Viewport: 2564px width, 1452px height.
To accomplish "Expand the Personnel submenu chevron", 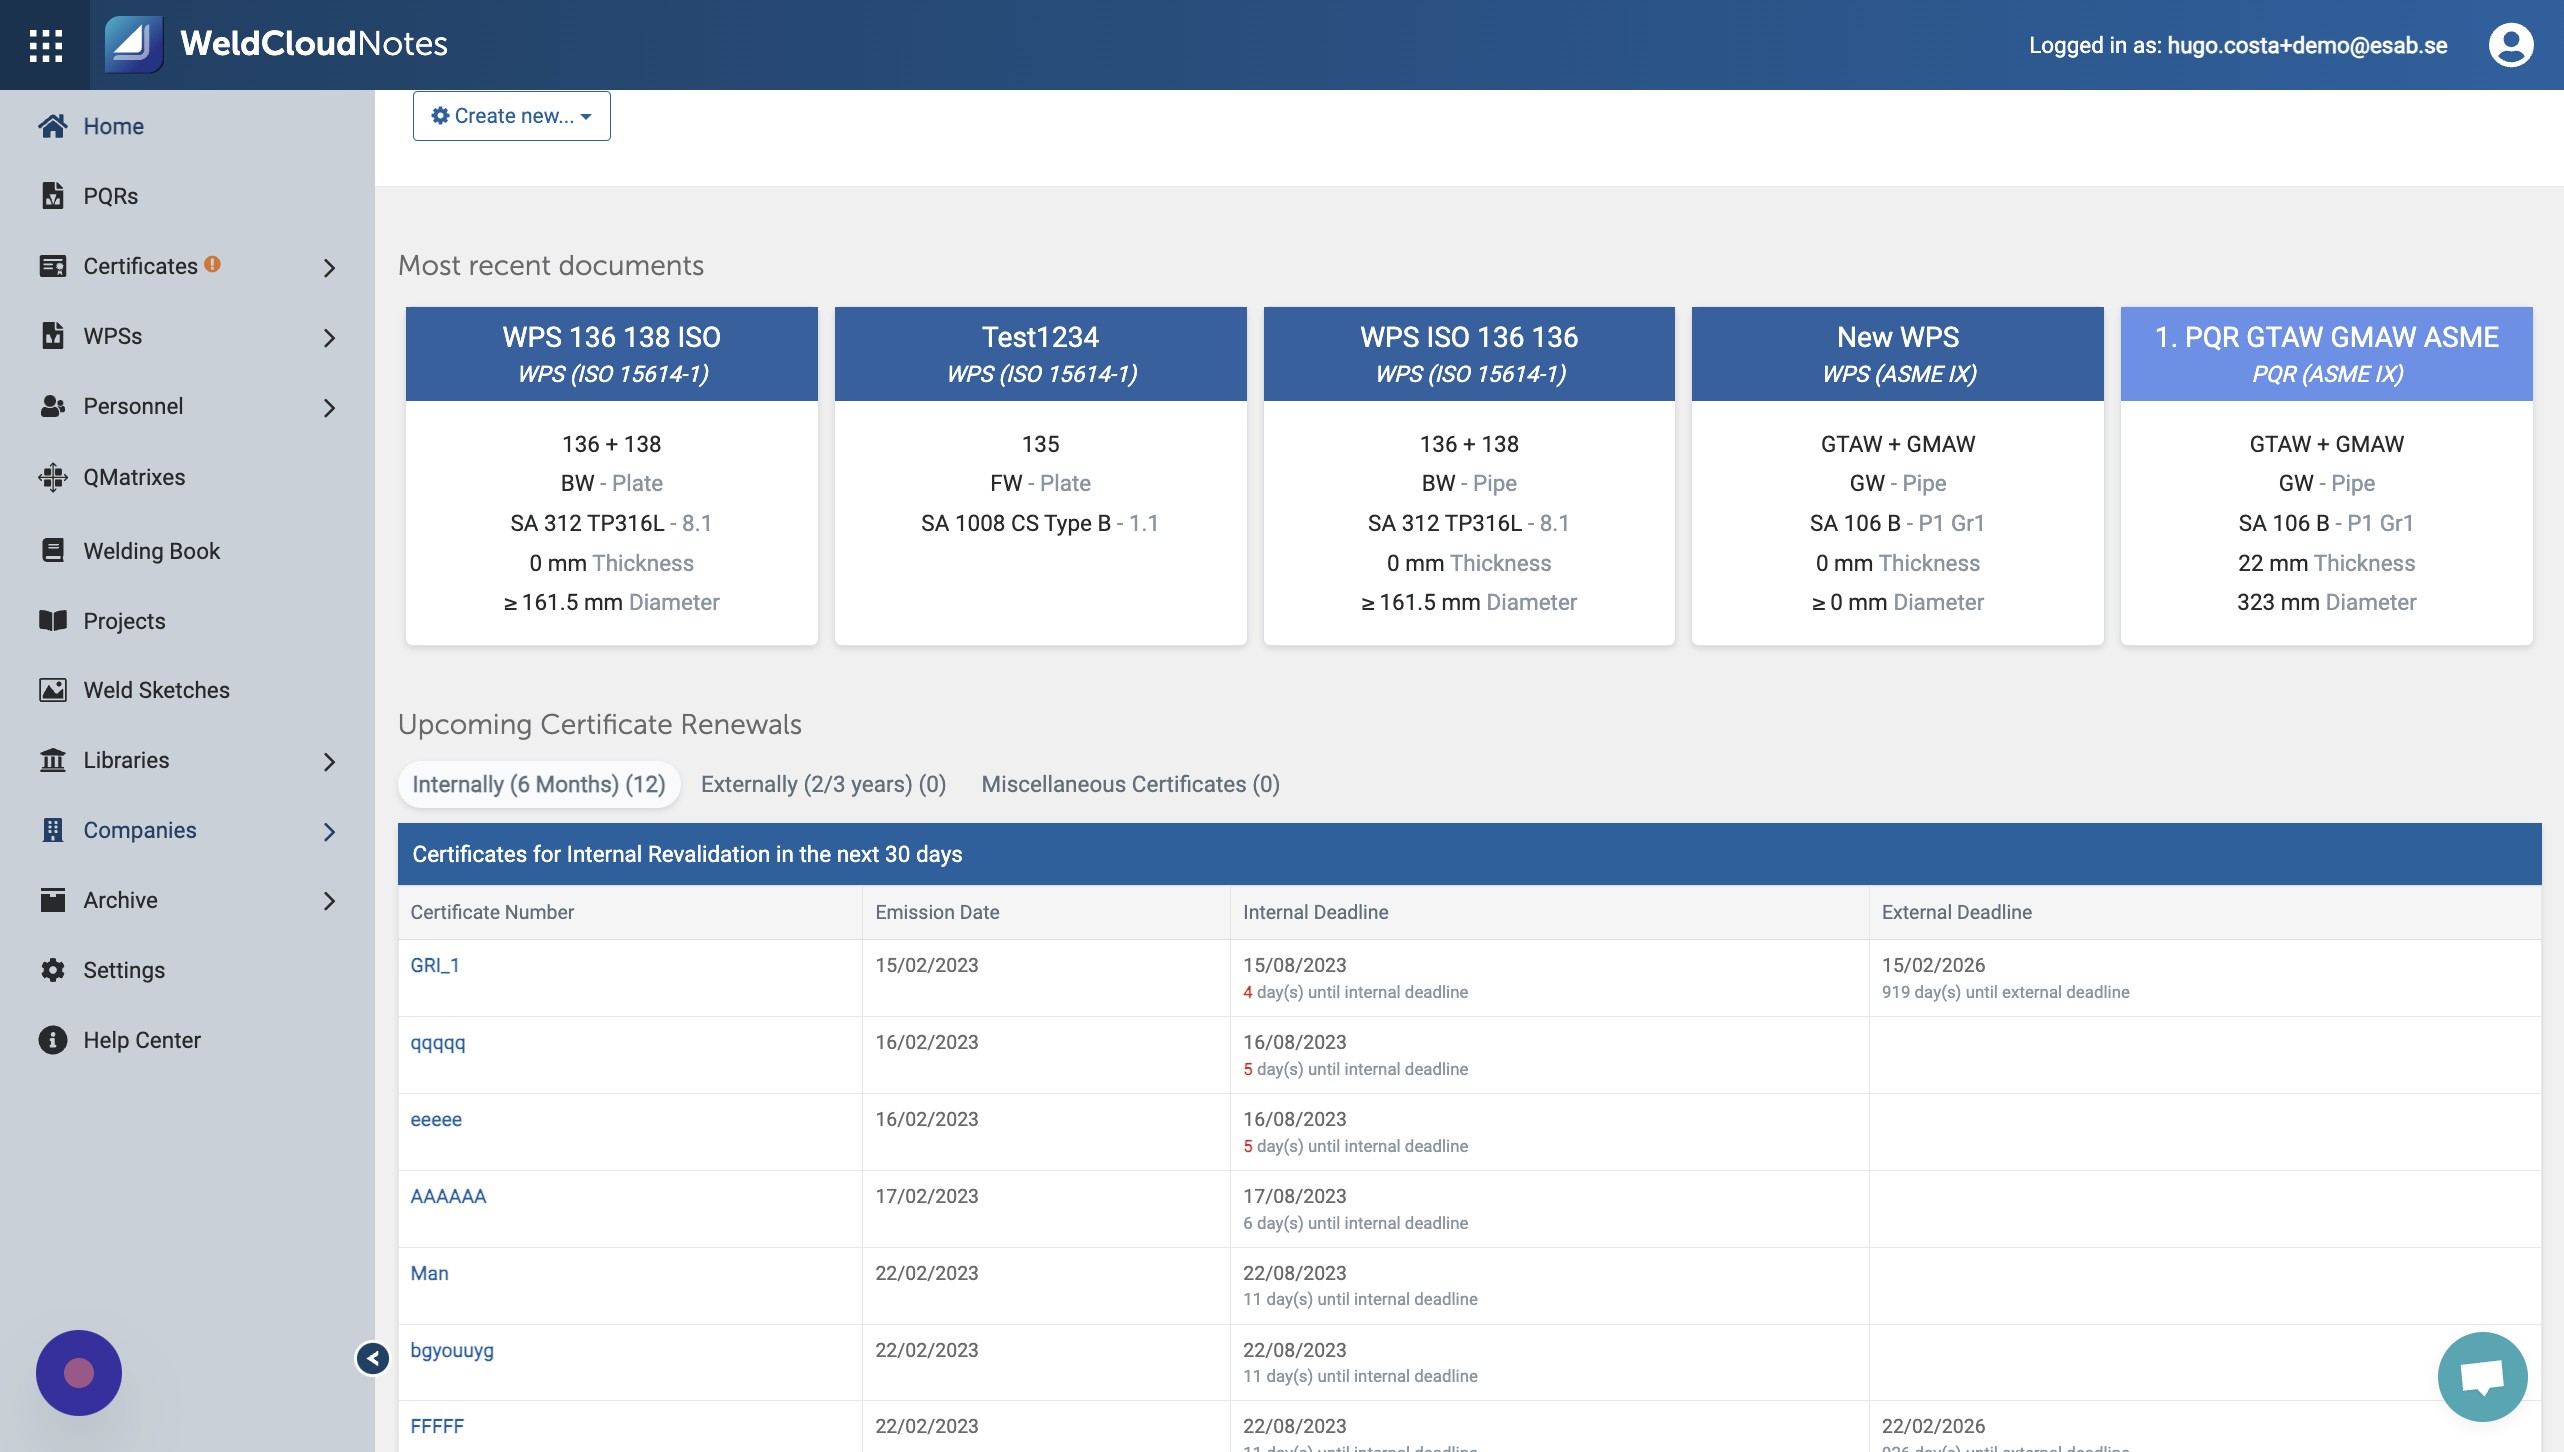I will click(329, 407).
